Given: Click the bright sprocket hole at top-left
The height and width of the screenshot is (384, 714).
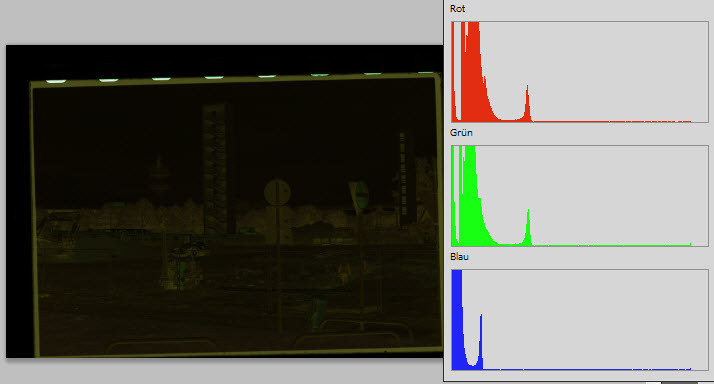Looking at the screenshot, I should click(x=56, y=81).
